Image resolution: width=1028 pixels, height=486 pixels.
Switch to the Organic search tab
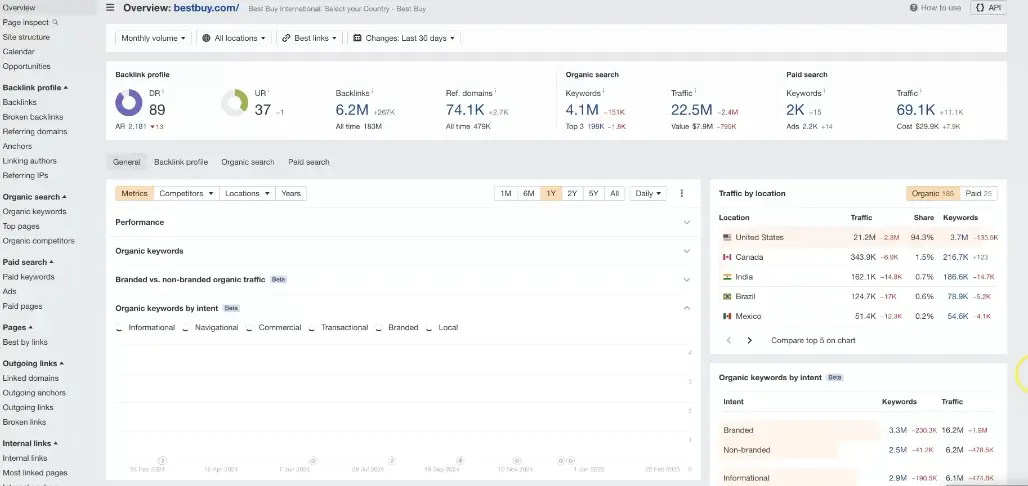click(x=248, y=162)
